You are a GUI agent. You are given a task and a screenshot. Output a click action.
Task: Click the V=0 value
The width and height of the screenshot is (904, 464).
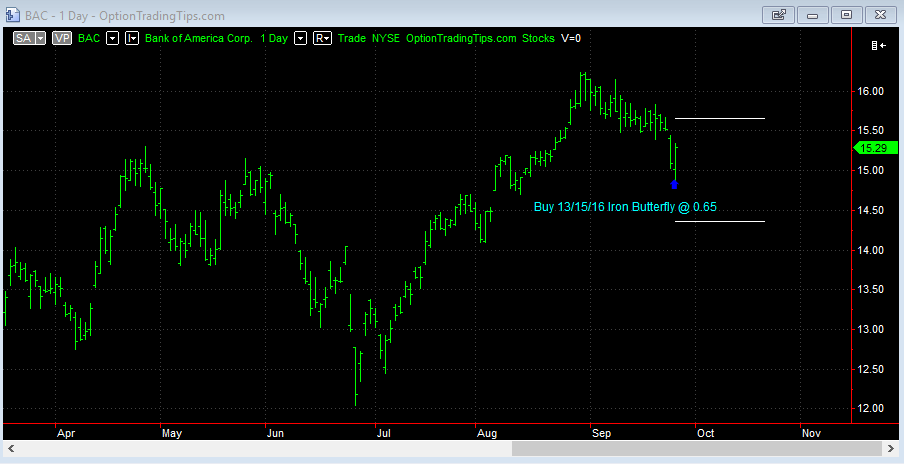click(x=571, y=38)
